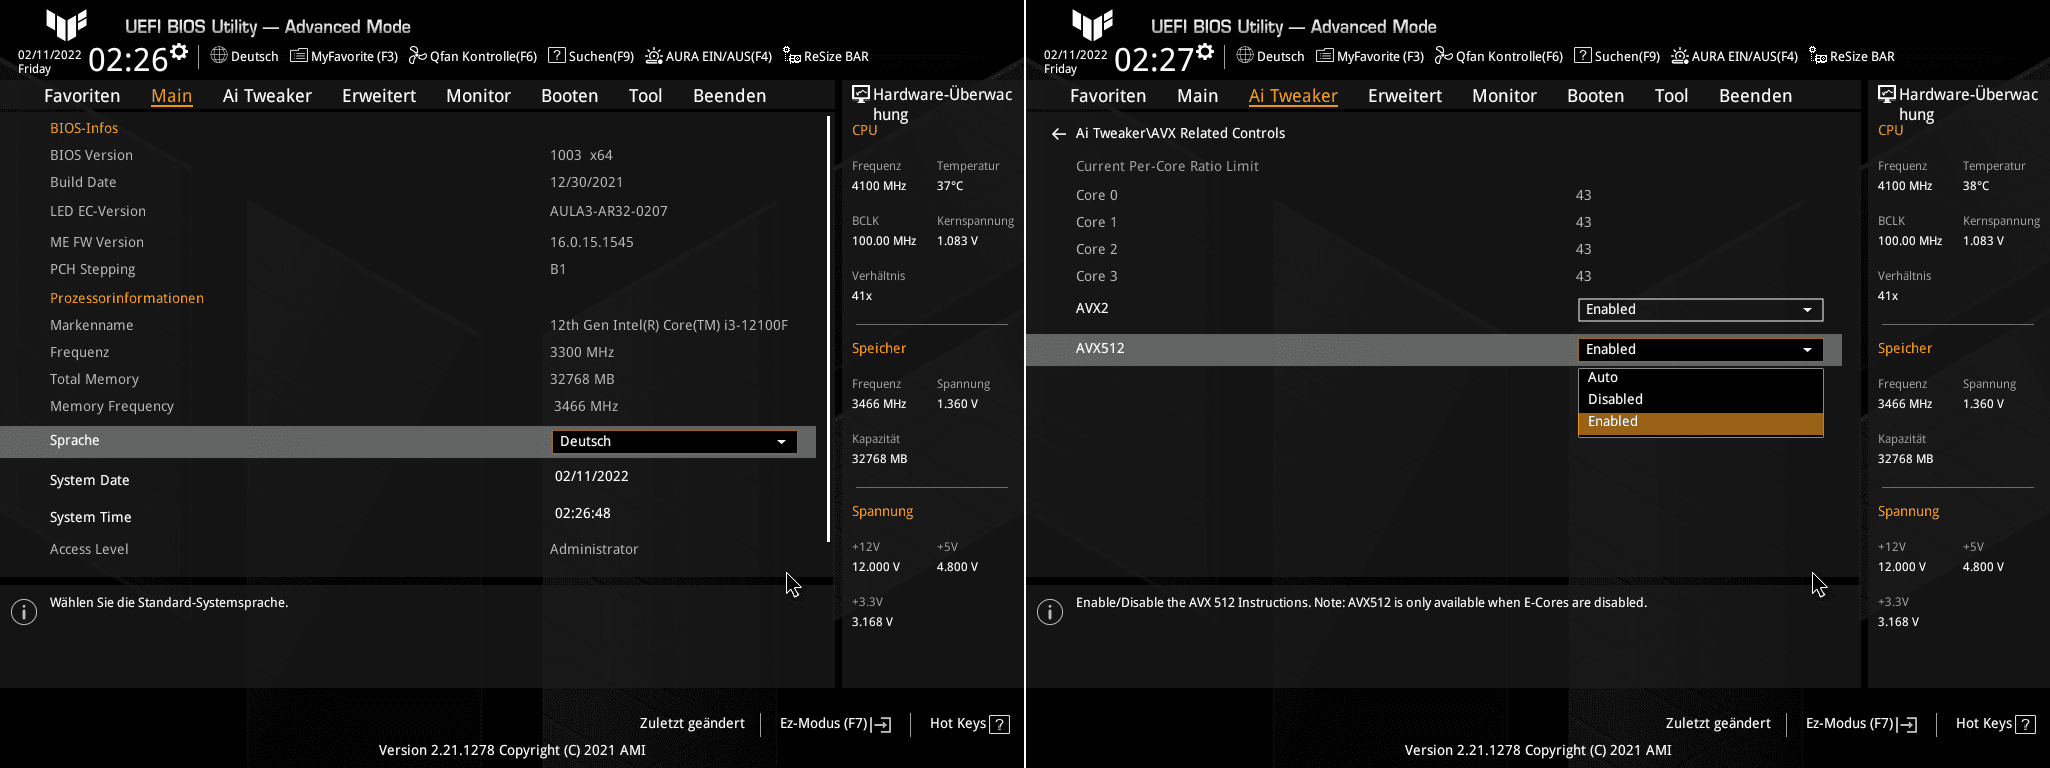
Task: Click the Main page vertical scrollbar
Action: click(x=828, y=329)
